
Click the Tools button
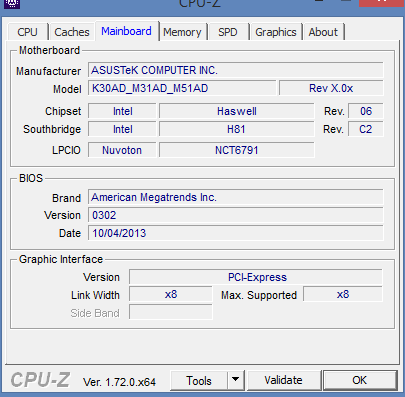click(x=199, y=380)
